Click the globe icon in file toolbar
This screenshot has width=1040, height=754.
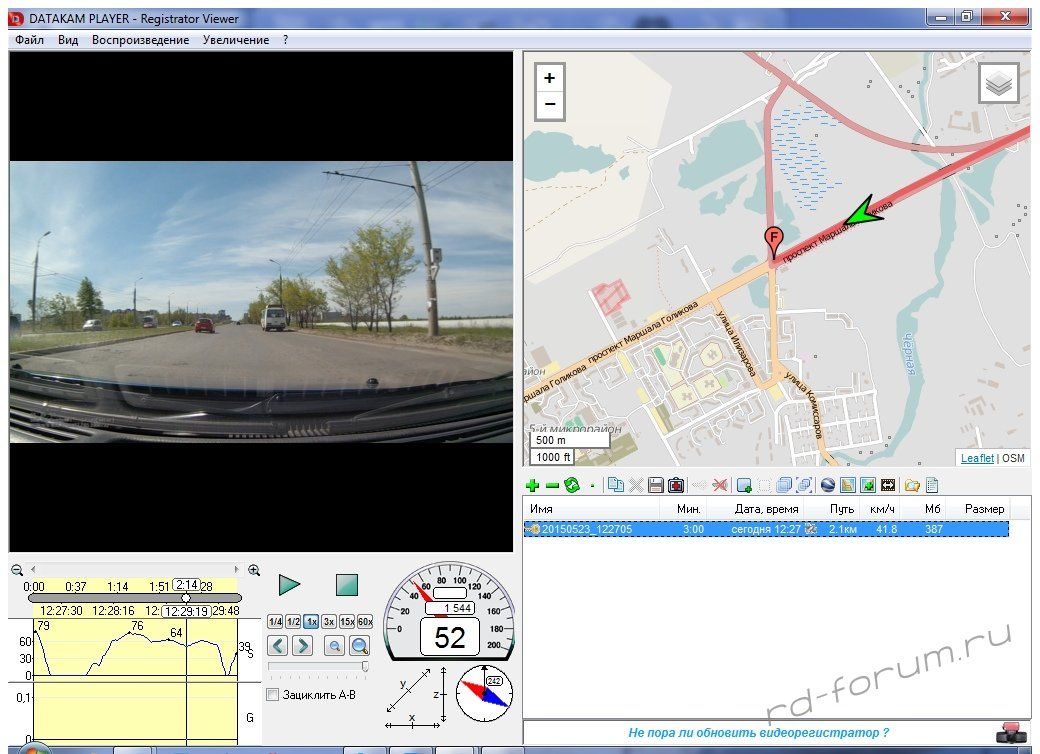coord(827,486)
